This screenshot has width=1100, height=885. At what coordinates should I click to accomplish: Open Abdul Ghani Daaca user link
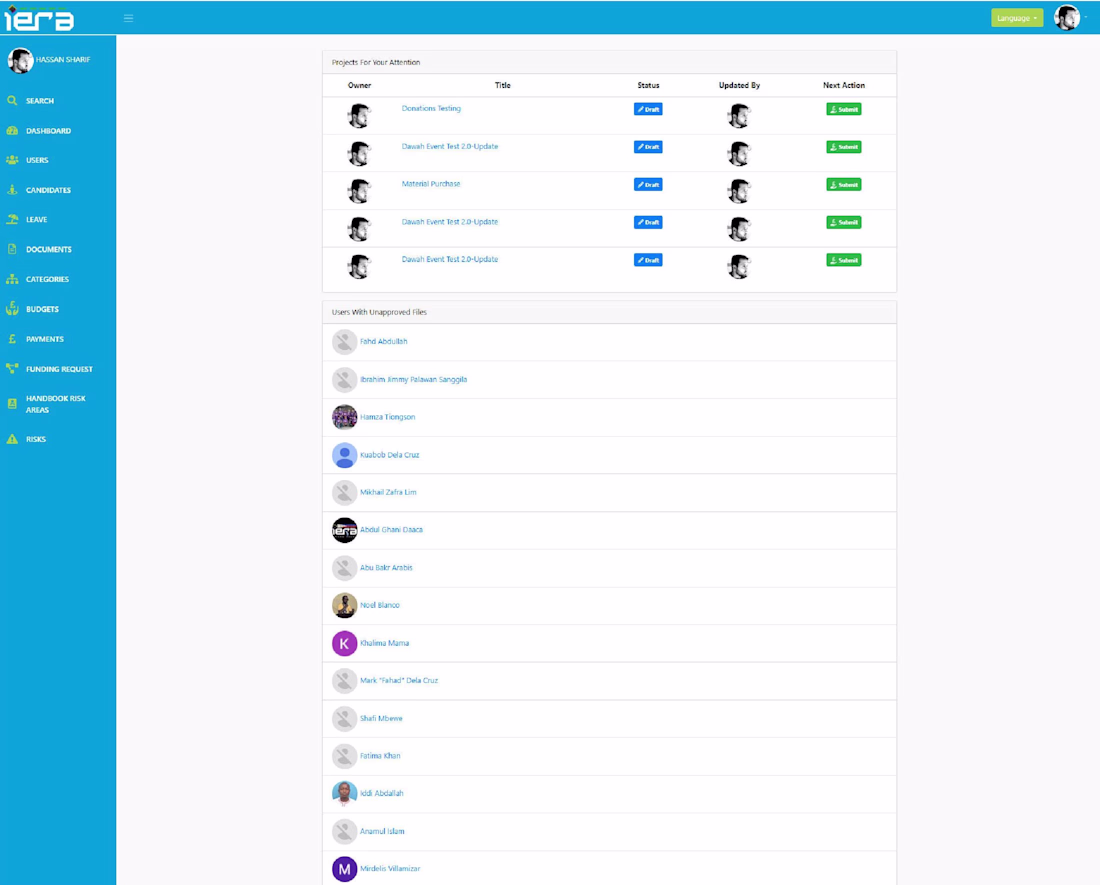pyautogui.click(x=391, y=529)
